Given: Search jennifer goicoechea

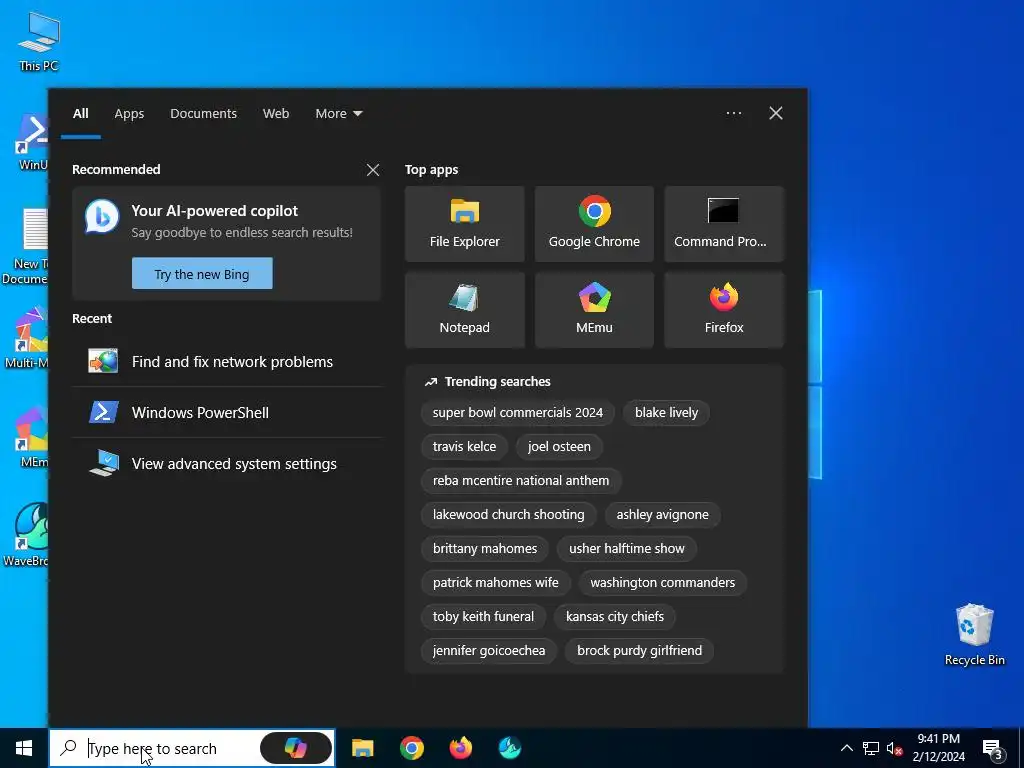Looking at the screenshot, I should pyautogui.click(x=488, y=650).
